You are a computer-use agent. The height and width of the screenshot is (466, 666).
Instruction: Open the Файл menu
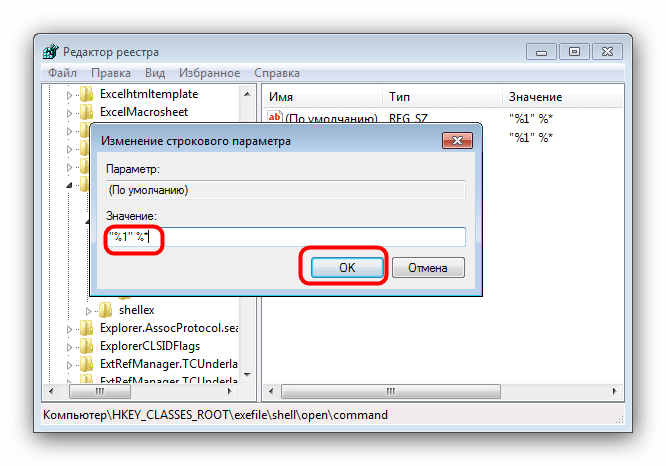click(x=62, y=73)
